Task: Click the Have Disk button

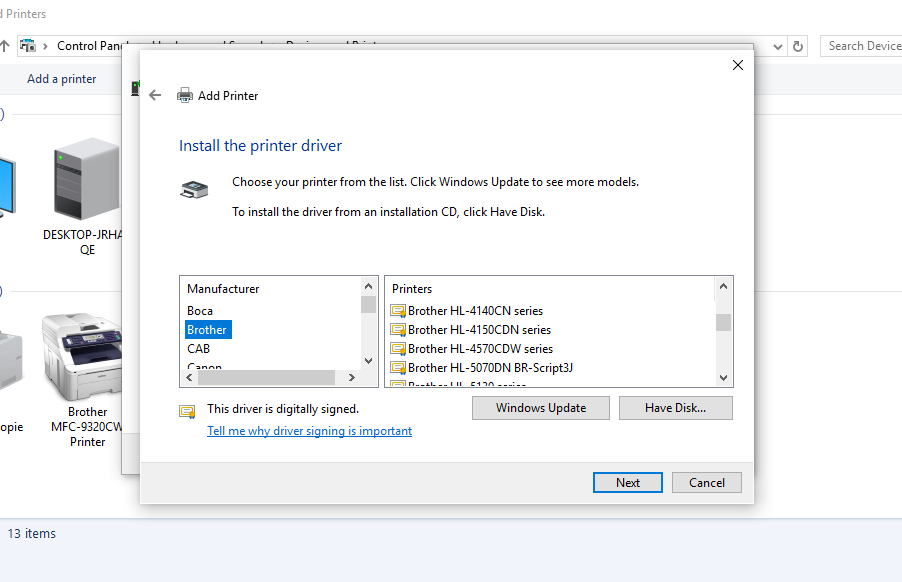Action: (675, 408)
